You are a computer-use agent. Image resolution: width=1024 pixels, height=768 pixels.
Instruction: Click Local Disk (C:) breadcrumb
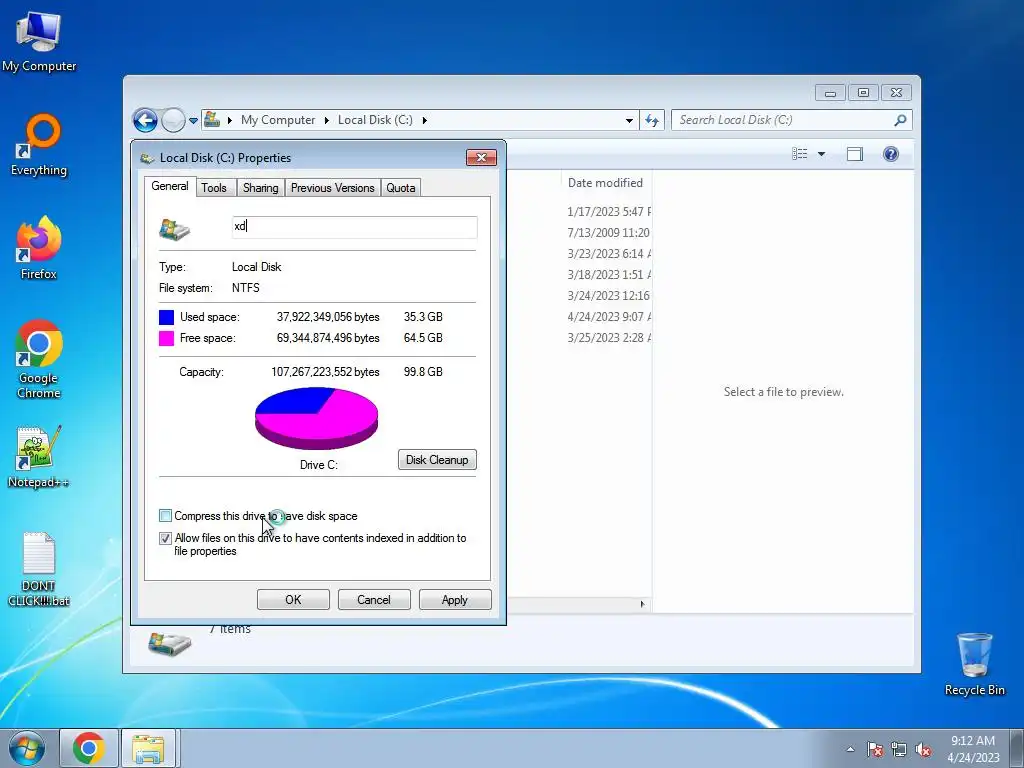click(375, 120)
